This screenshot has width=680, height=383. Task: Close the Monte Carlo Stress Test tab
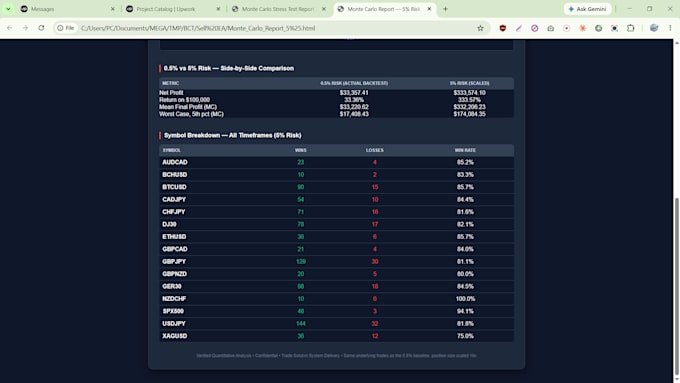[324, 9]
